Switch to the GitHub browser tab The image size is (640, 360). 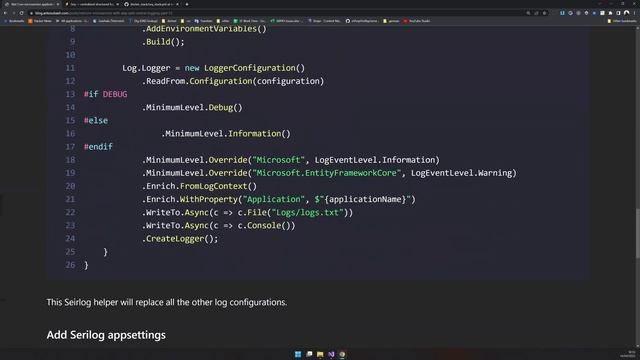151,4
